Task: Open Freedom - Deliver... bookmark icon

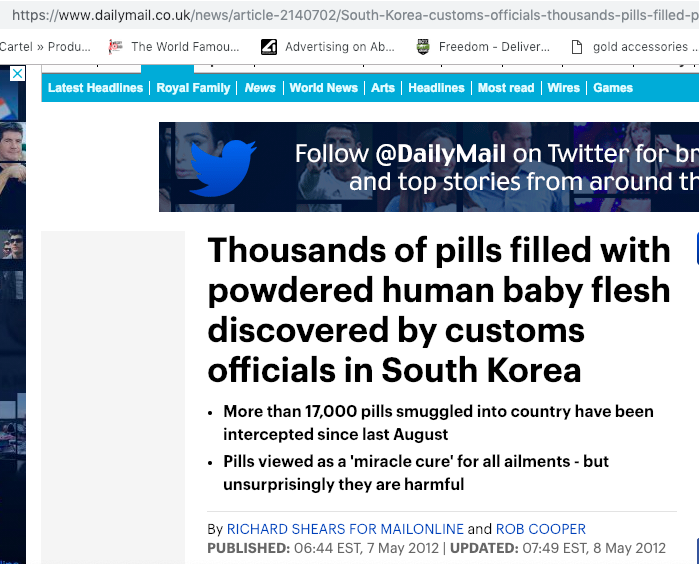Action: [x=423, y=47]
